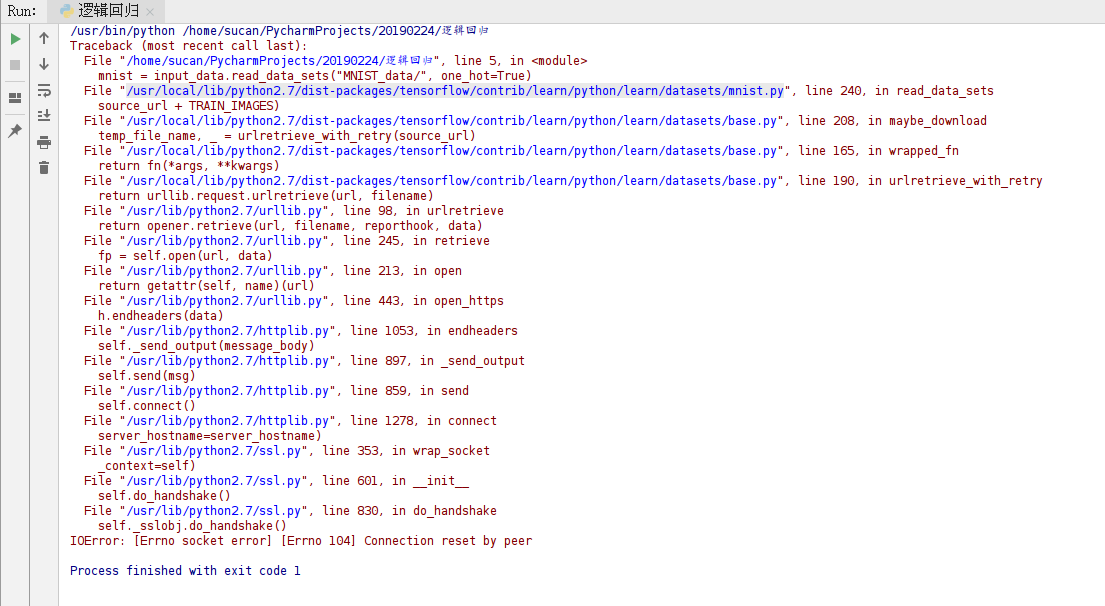Open ssl.py link for line 830 do_handshake
1105x606 pixels.
pyautogui.click(x=213, y=510)
